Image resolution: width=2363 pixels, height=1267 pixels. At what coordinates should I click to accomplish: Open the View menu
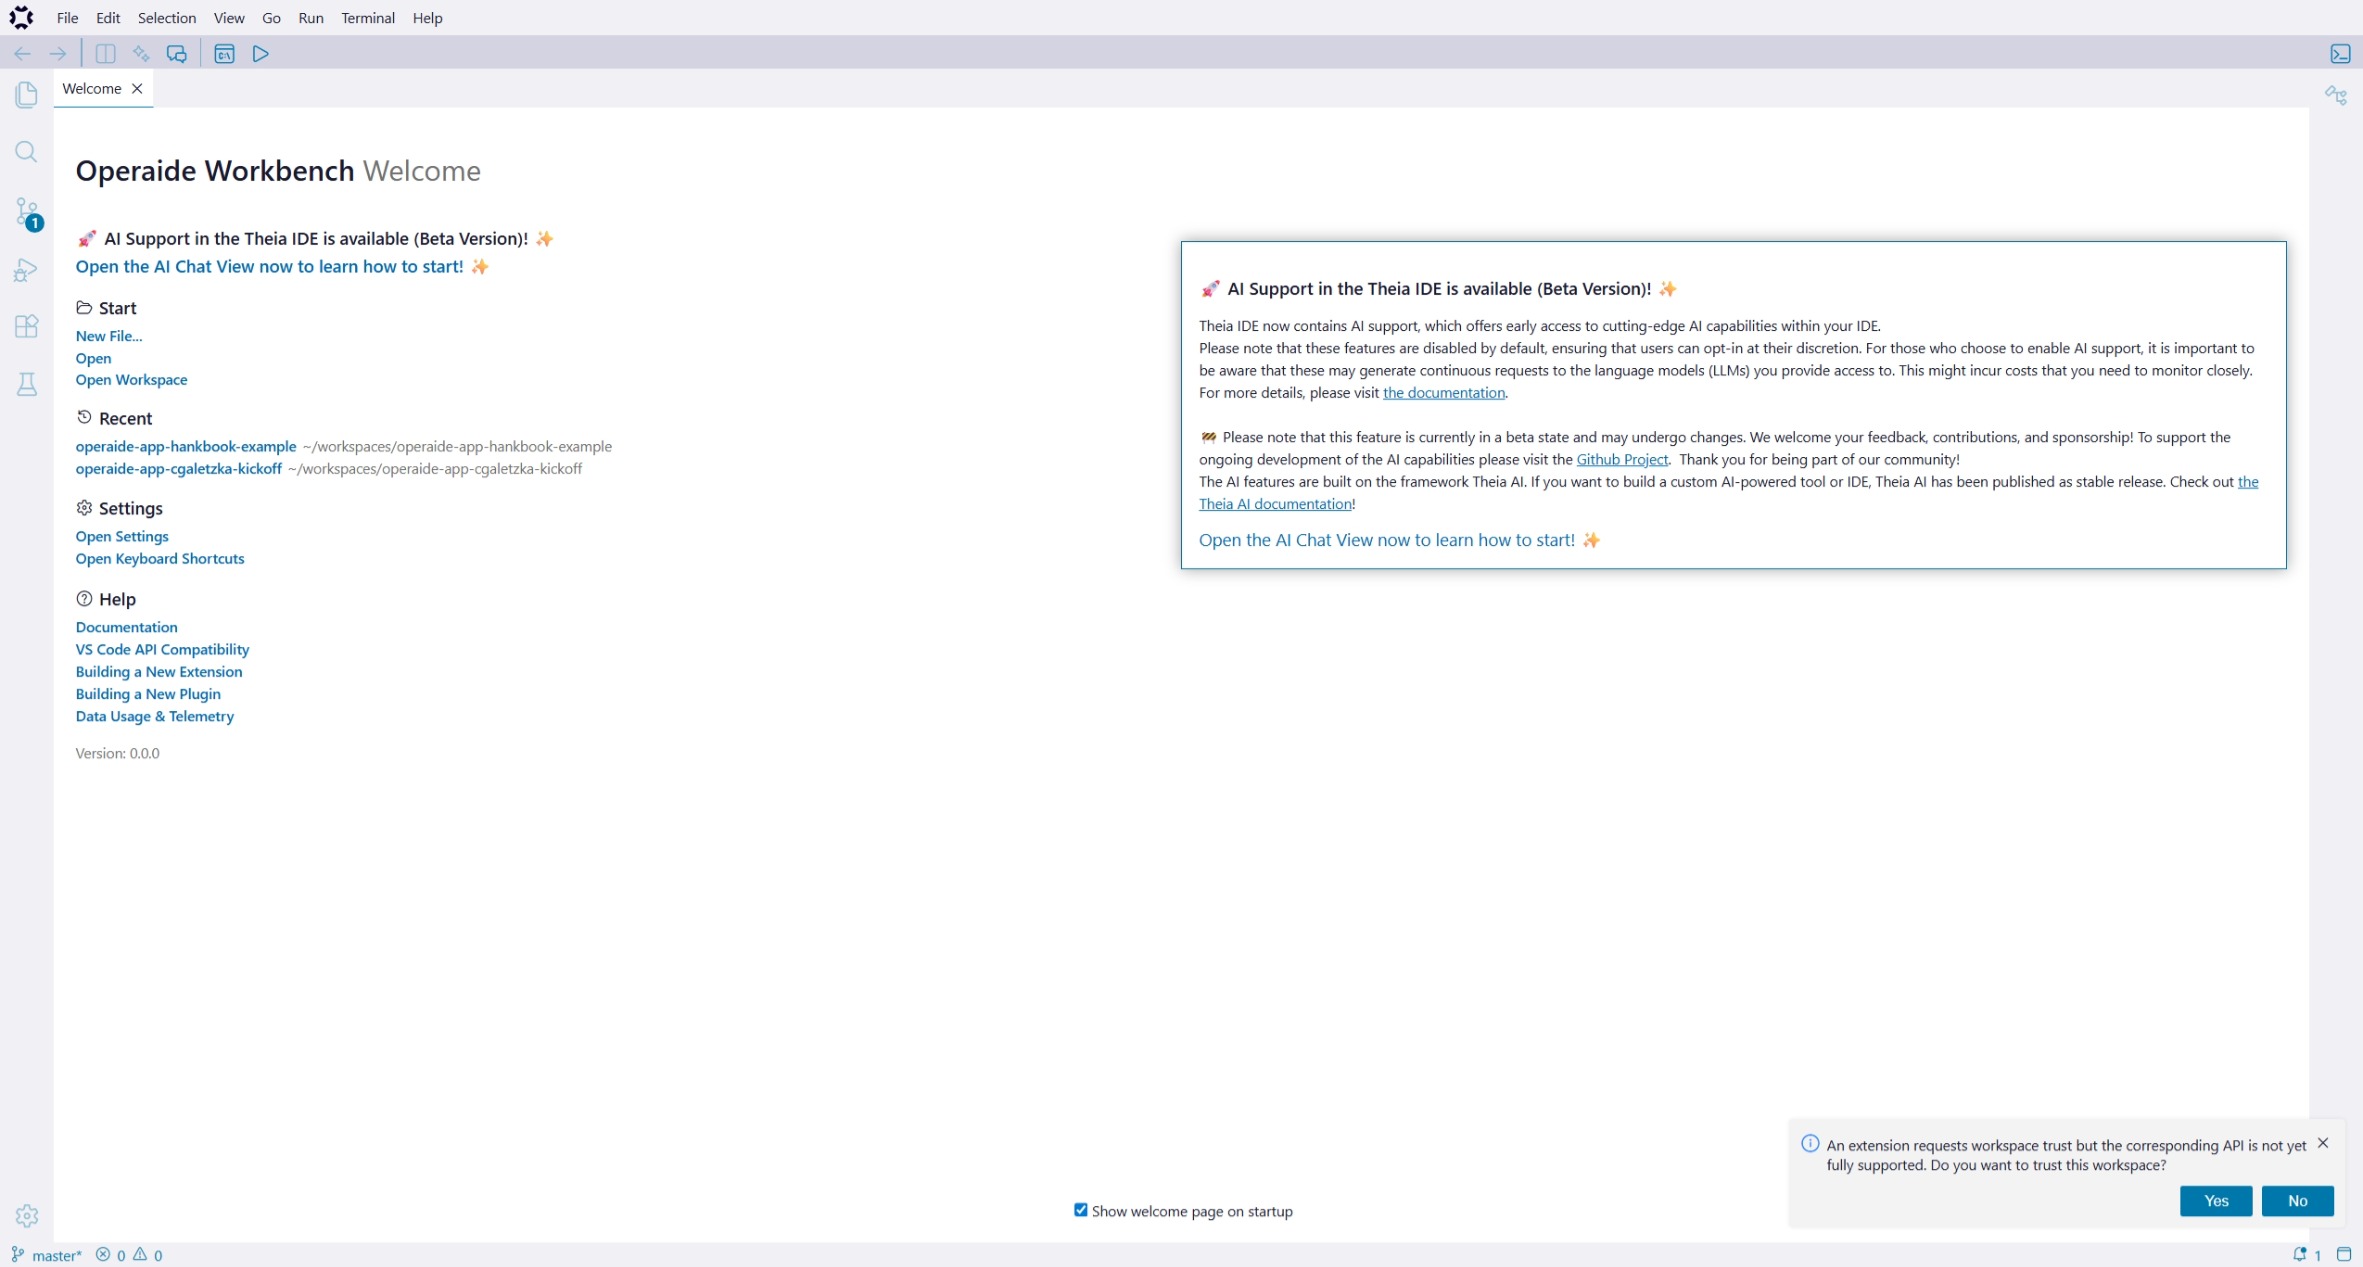(229, 18)
